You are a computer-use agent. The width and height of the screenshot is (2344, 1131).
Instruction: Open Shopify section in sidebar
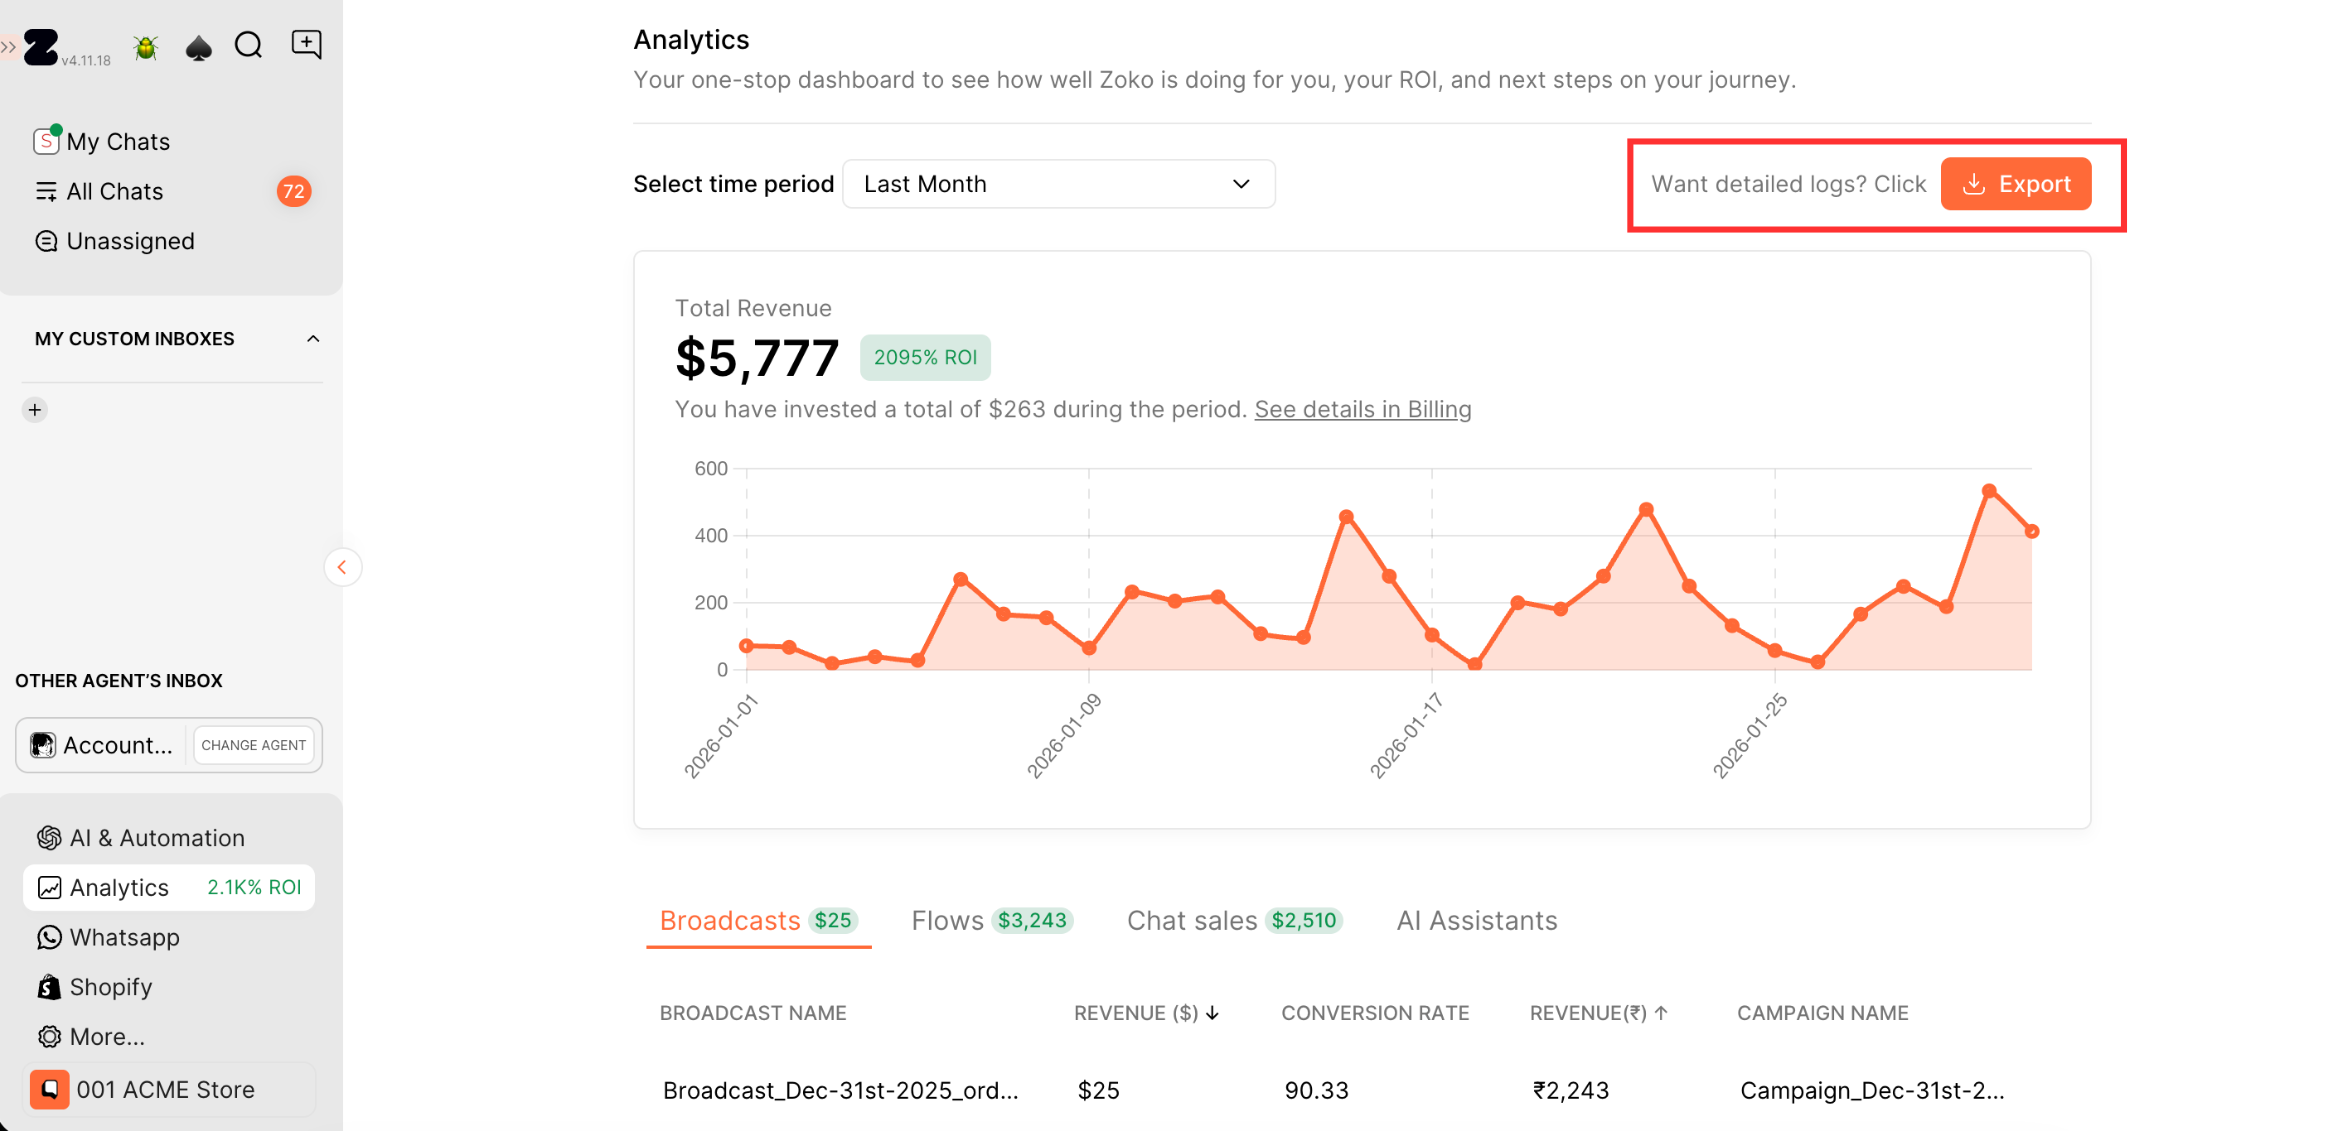click(110, 987)
